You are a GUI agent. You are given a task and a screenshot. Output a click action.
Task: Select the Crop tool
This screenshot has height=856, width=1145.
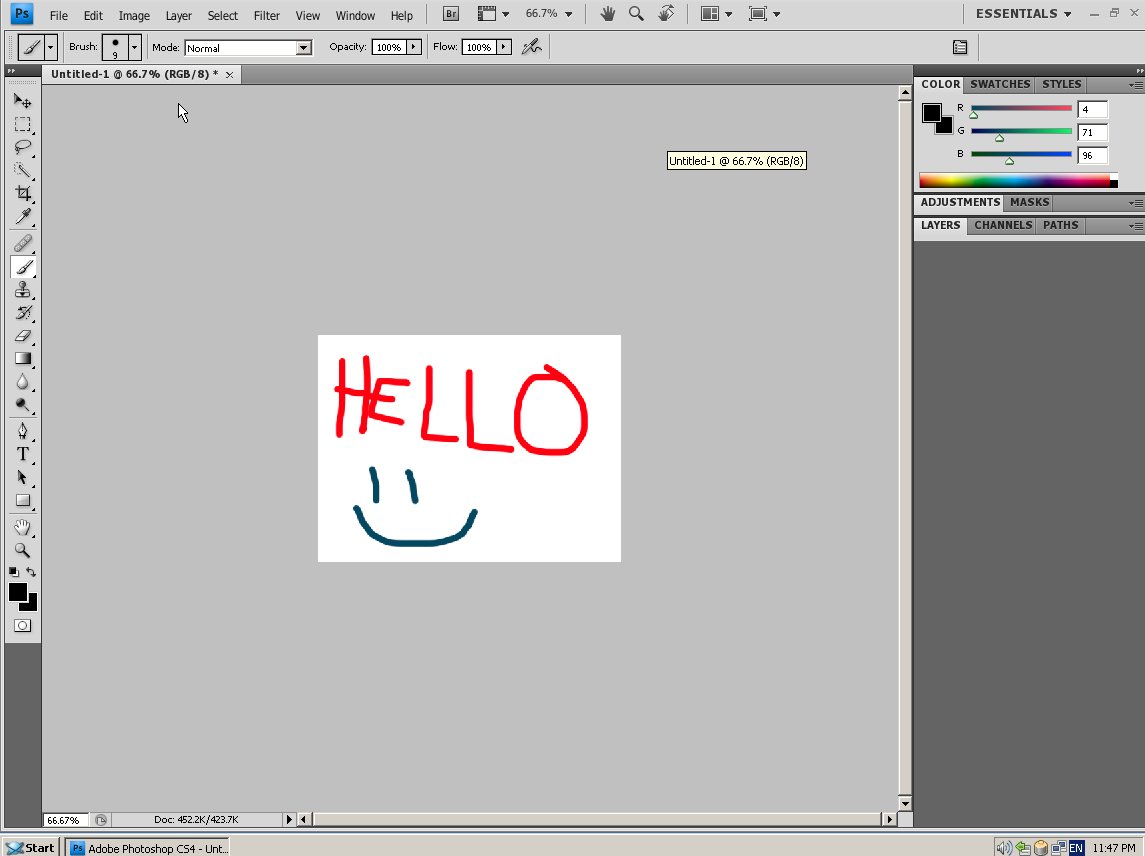[x=23, y=193]
